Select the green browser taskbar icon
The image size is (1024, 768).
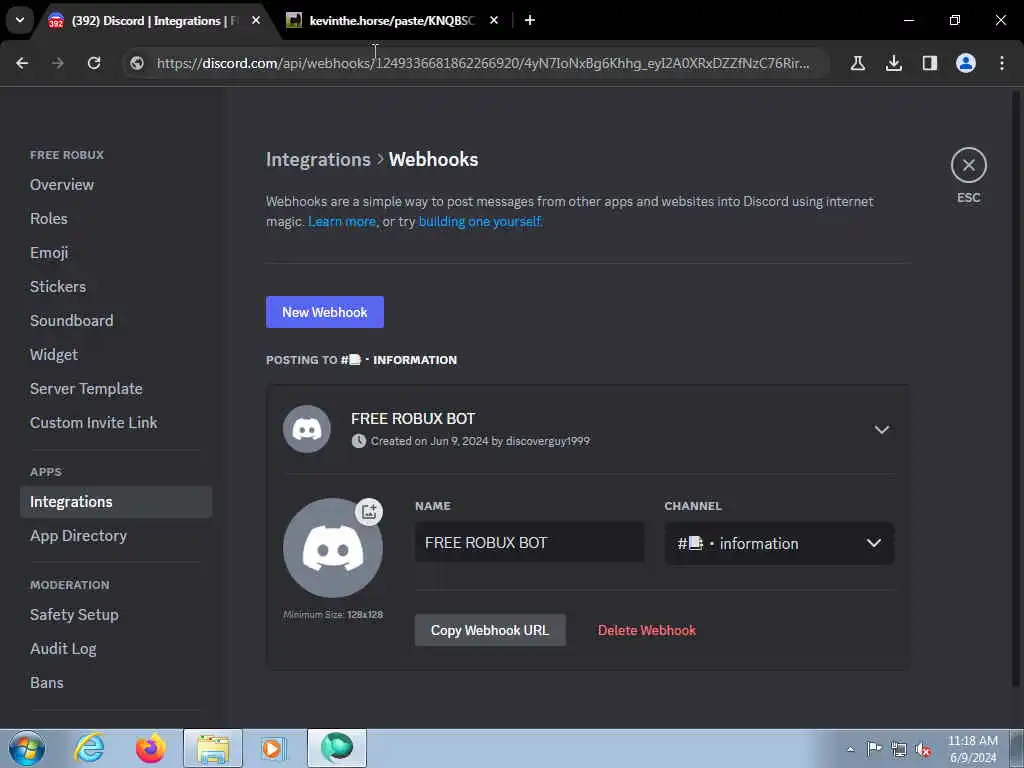tap(337, 748)
